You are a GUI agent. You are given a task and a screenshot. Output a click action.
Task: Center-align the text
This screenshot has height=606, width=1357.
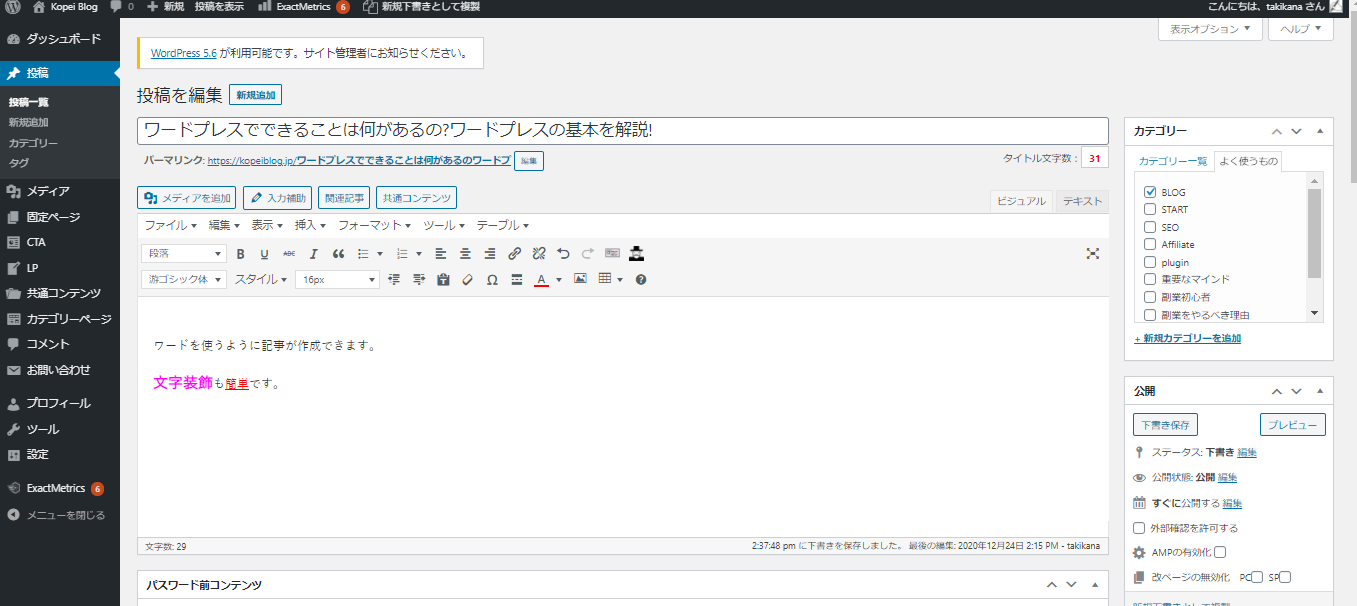[465, 254]
